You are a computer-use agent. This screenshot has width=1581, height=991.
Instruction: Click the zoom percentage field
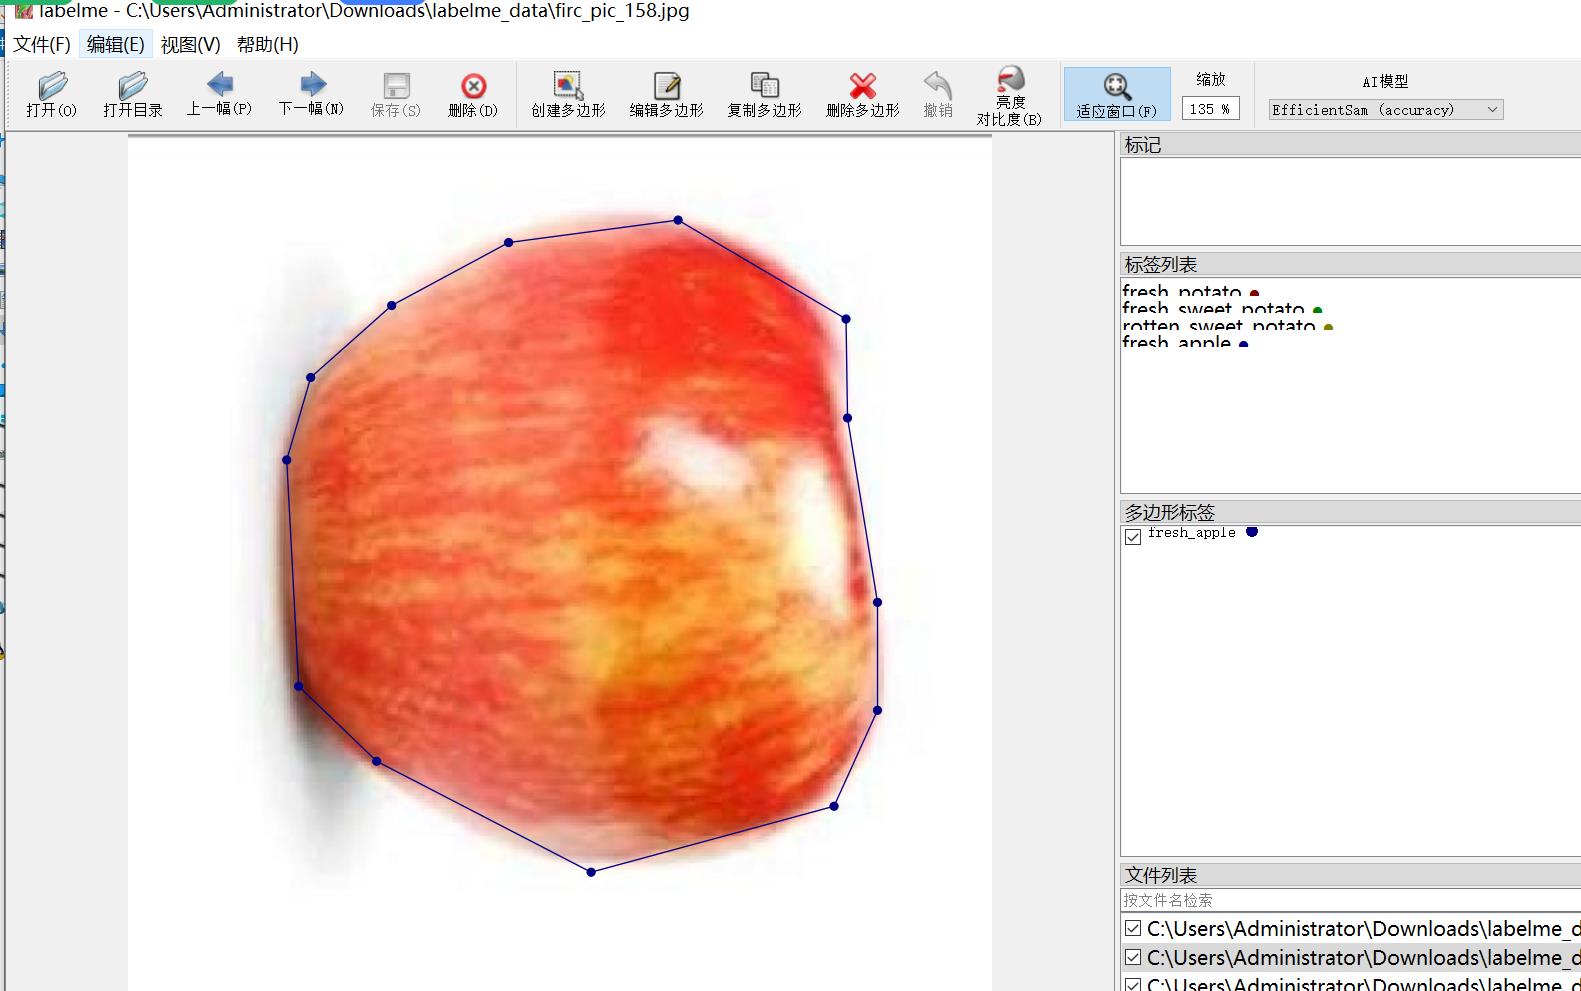[1210, 109]
